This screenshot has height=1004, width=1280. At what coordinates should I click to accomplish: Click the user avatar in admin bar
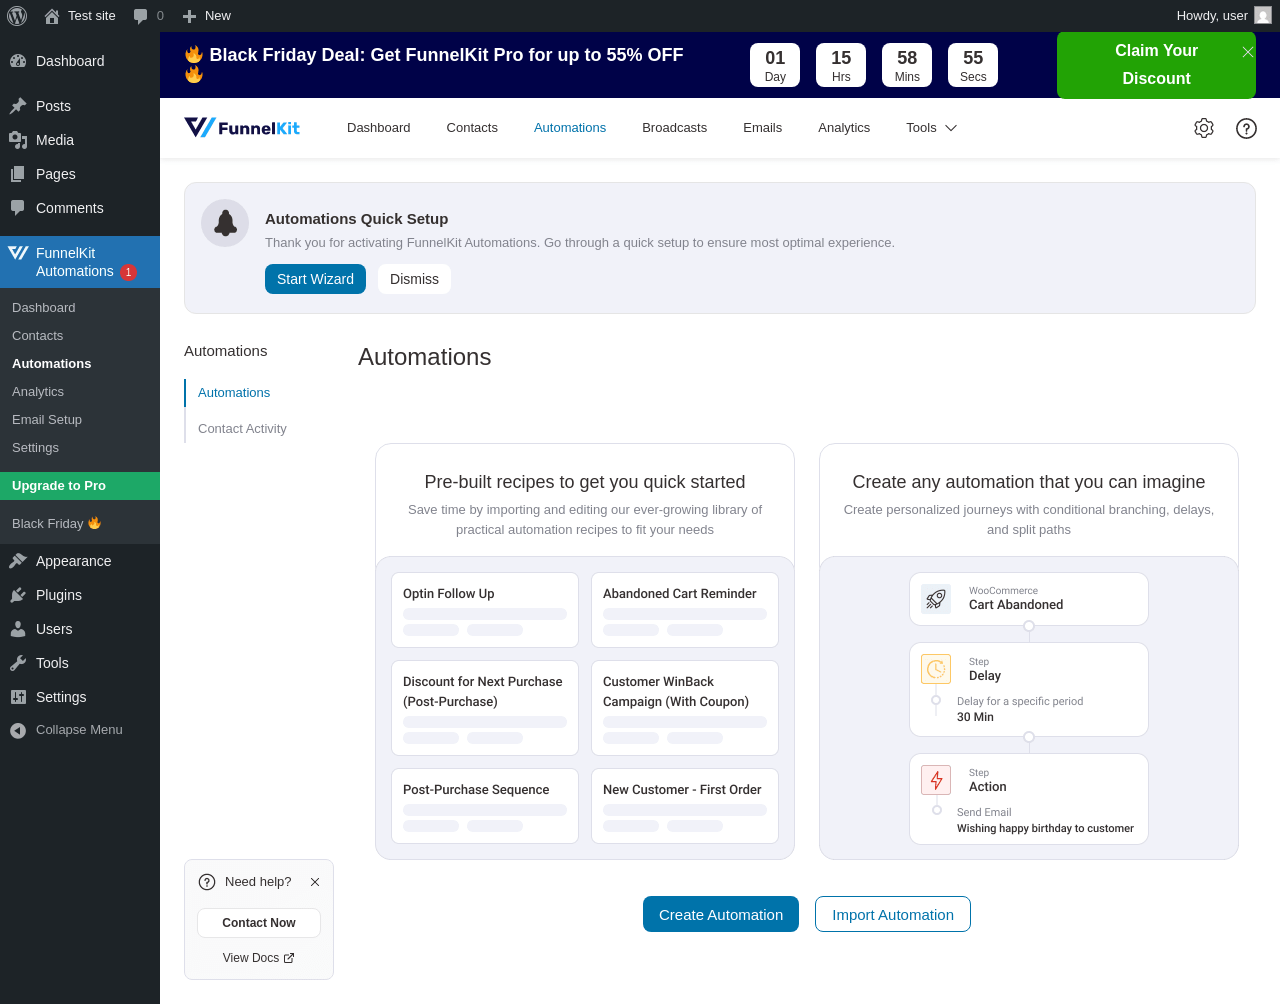tap(1263, 15)
